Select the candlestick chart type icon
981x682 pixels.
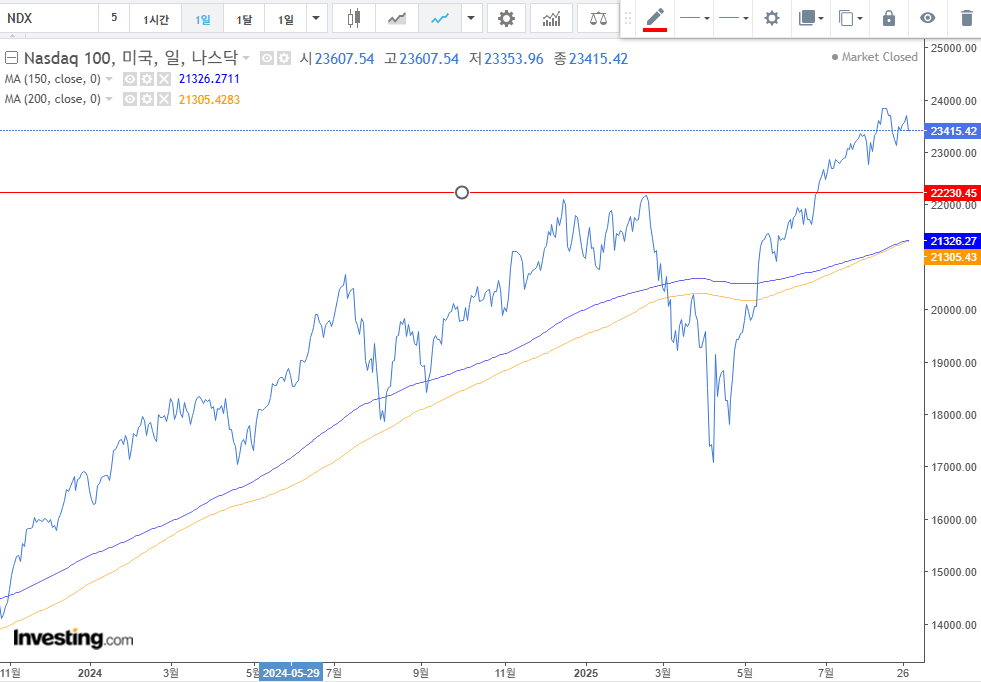[x=353, y=18]
